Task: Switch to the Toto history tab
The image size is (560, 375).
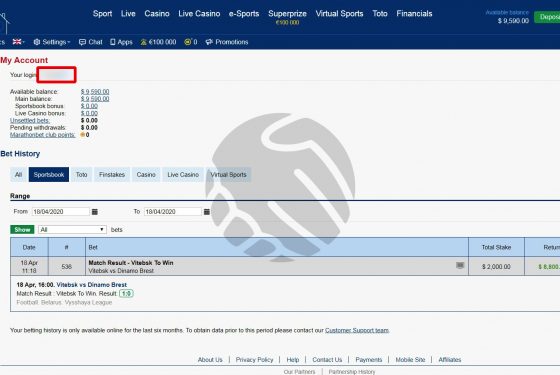Action: pyautogui.click(x=81, y=175)
